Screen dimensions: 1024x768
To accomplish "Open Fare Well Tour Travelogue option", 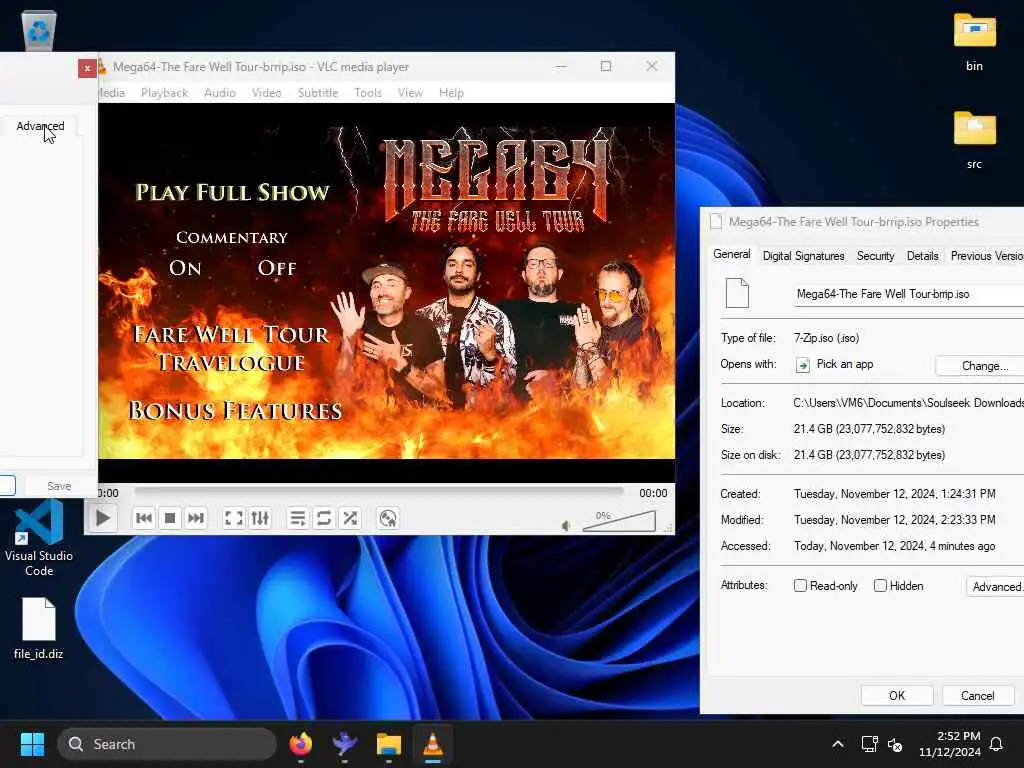I will click(231, 348).
